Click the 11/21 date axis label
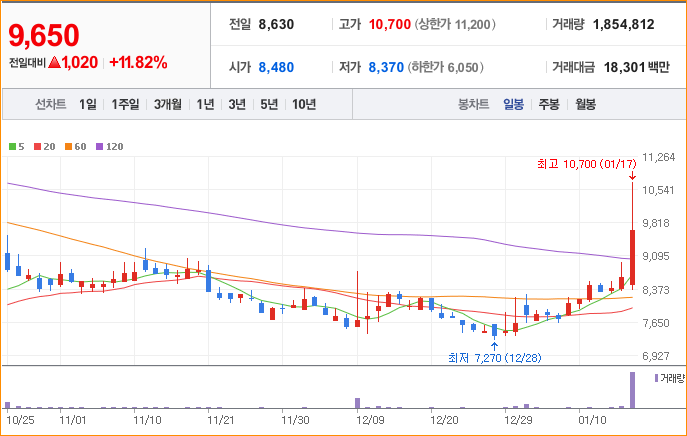Viewport: 687px width, 436px height. coord(221,421)
